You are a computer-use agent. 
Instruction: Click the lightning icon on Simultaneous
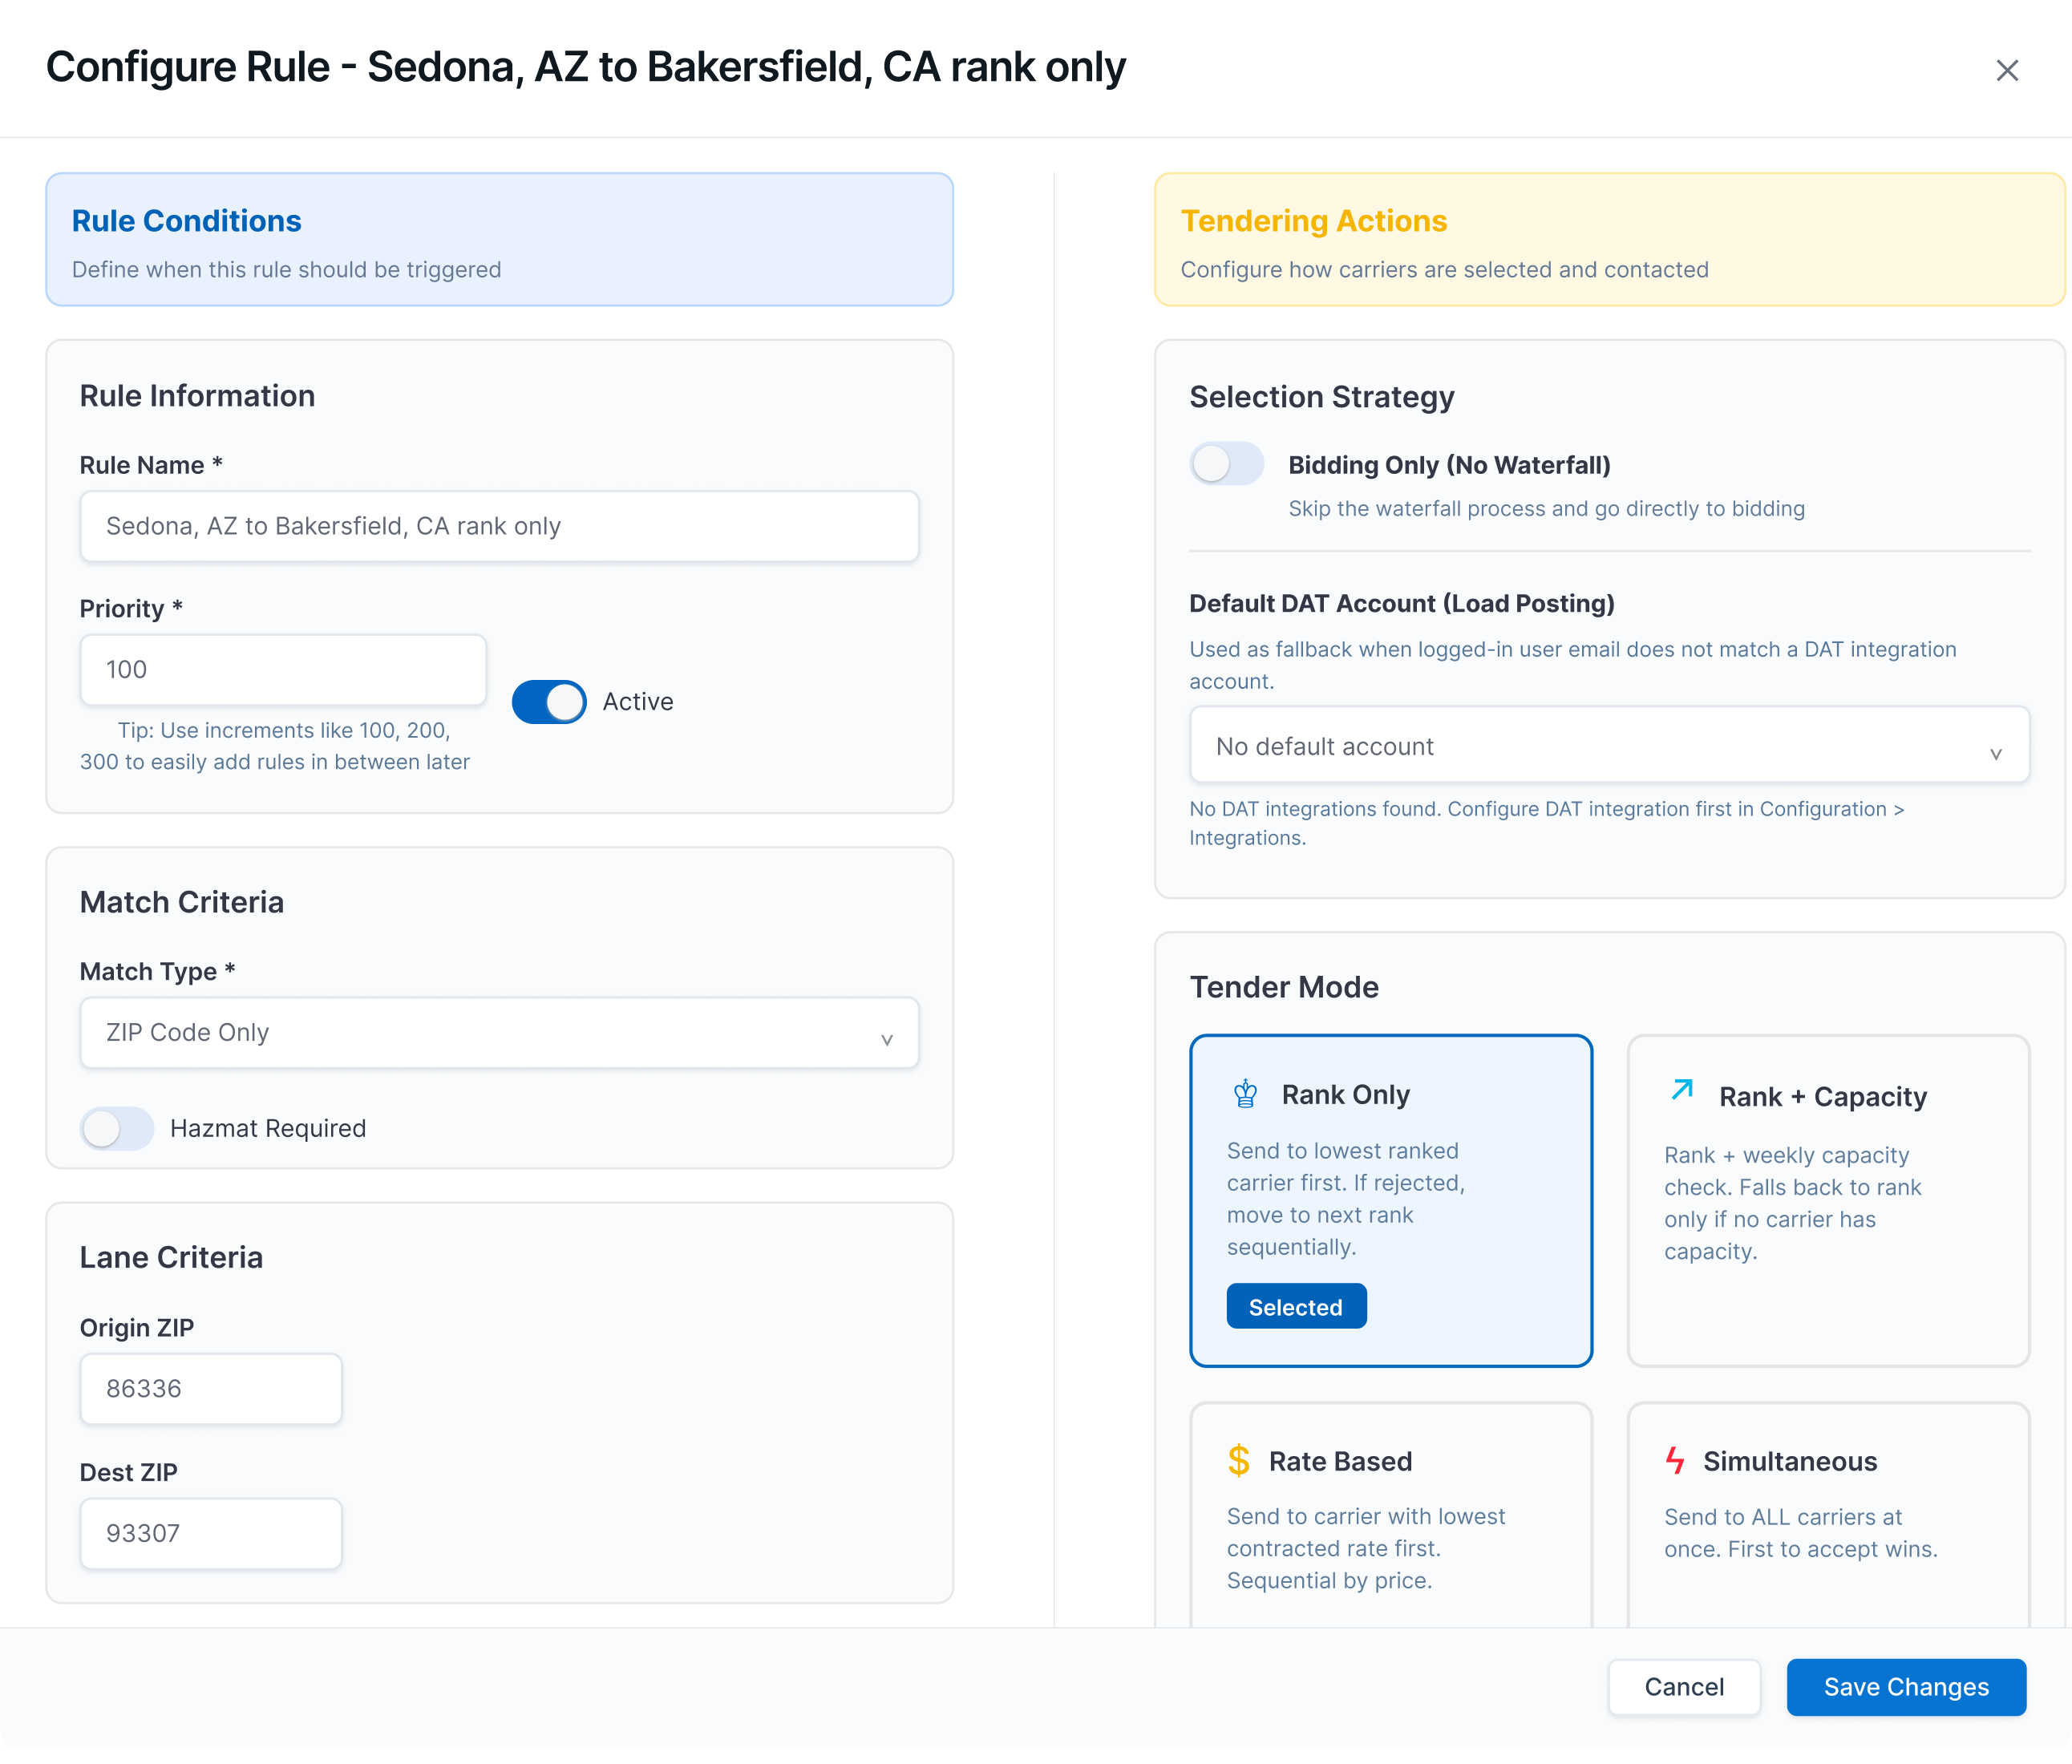pyautogui.click(x=1675, y=1461)
